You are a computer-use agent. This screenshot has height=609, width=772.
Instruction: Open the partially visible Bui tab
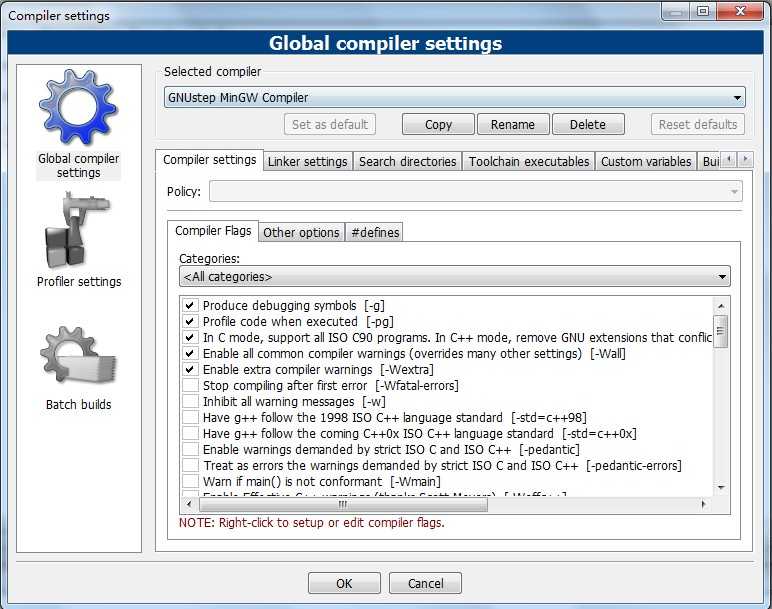tap(710, 161)
